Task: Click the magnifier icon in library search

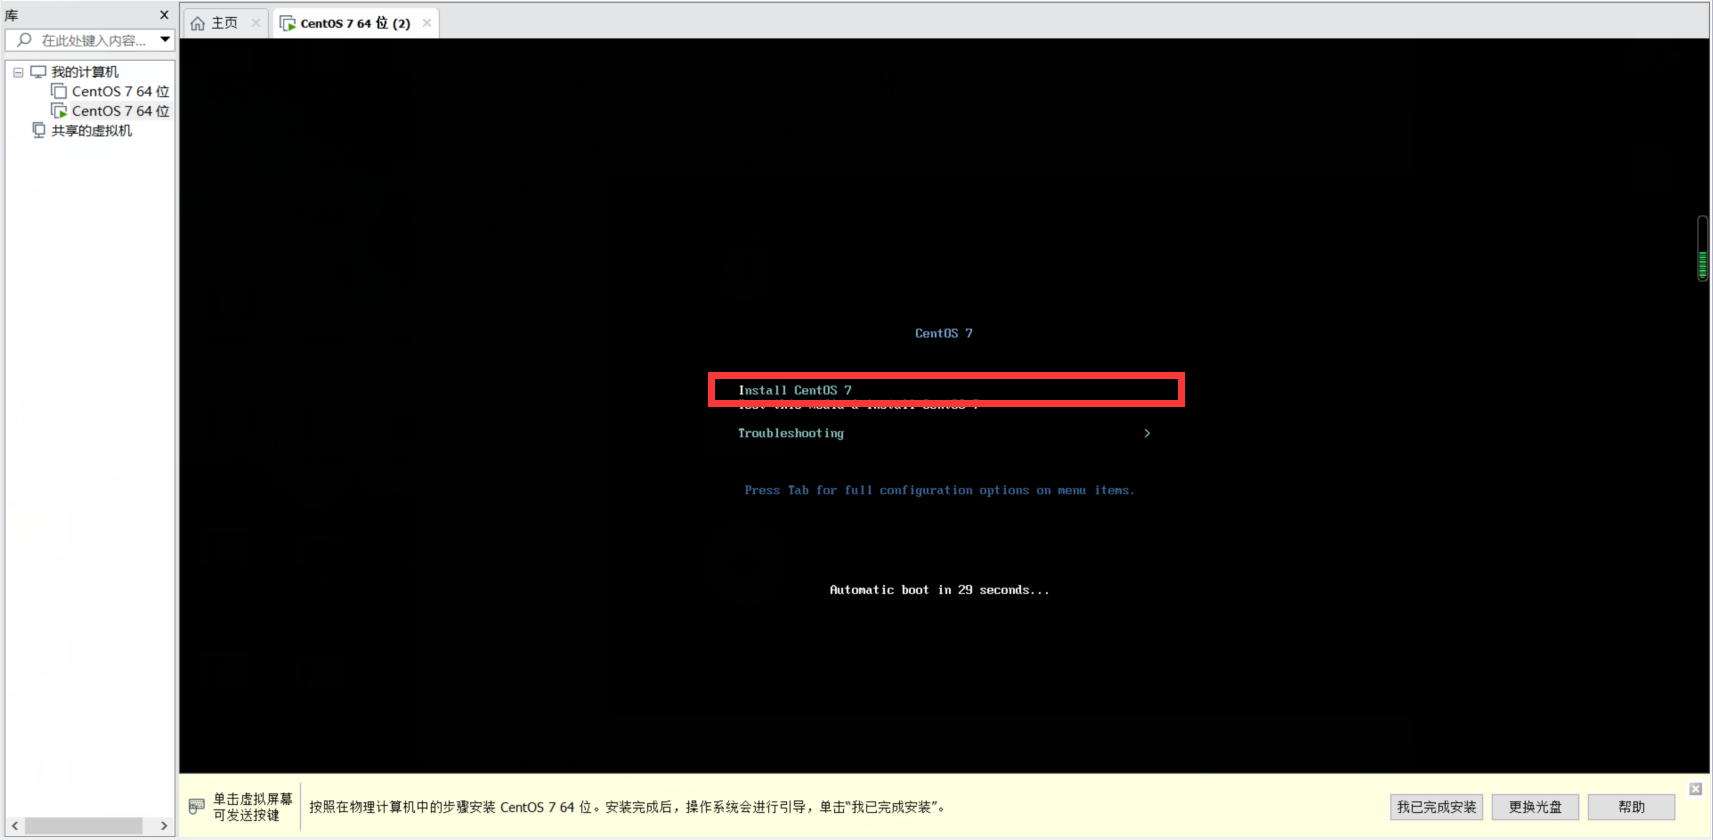Action: [x=24, y=40]
